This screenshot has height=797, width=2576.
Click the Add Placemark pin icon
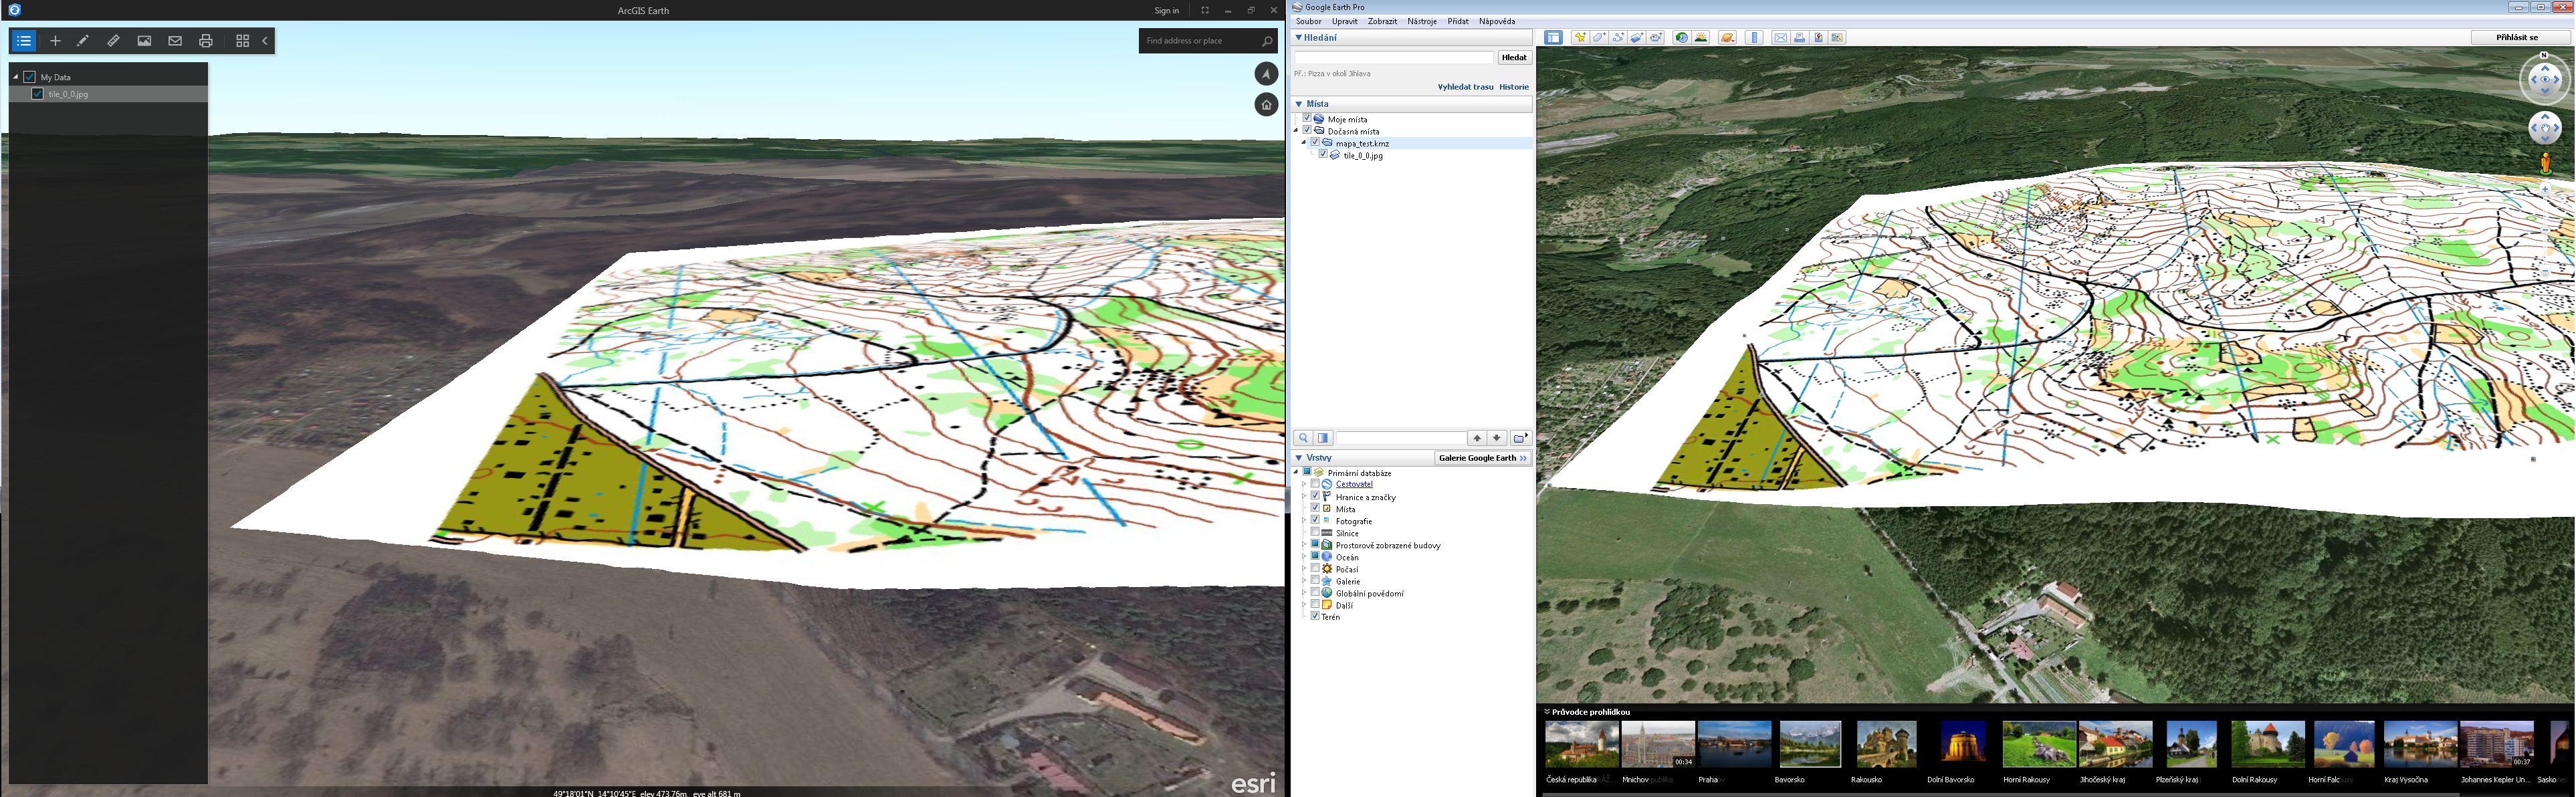point(1580,38)
